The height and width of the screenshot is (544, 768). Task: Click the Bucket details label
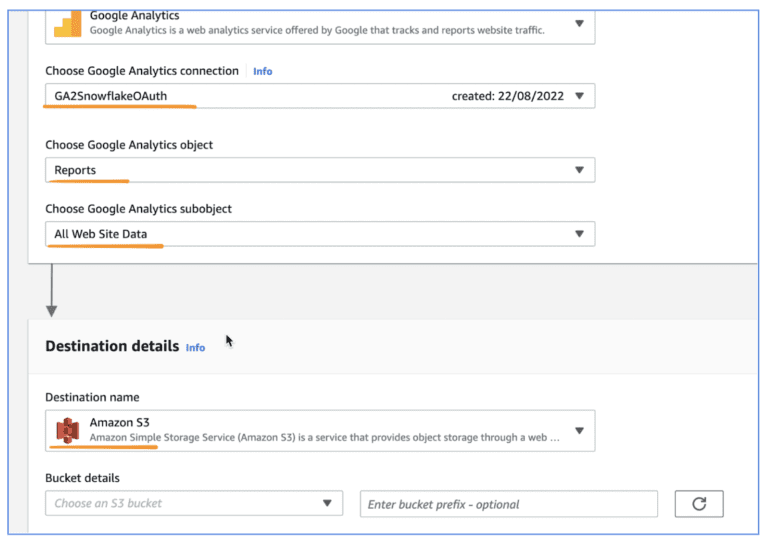(82, 478)
